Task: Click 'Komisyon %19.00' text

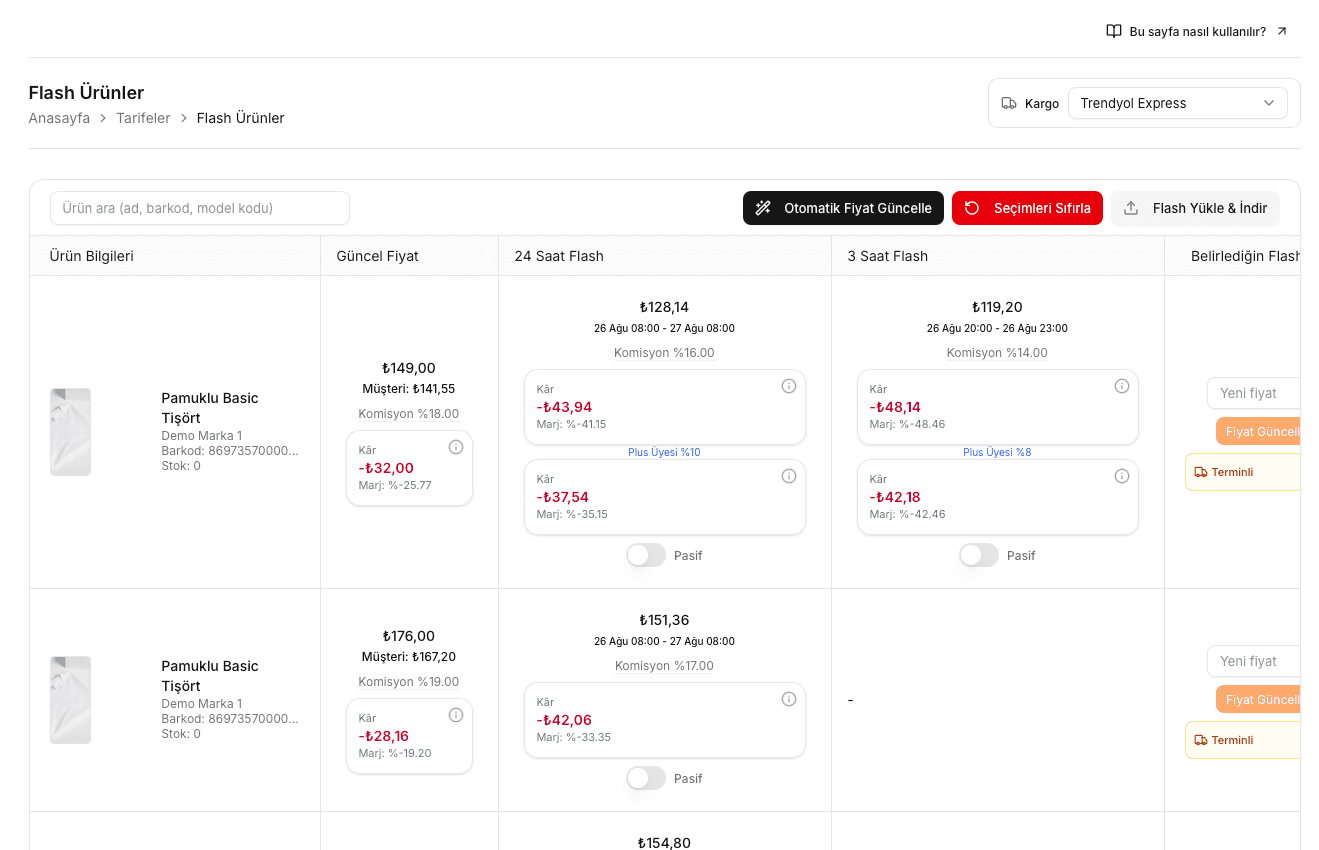Action: click(x=409, y=682)
